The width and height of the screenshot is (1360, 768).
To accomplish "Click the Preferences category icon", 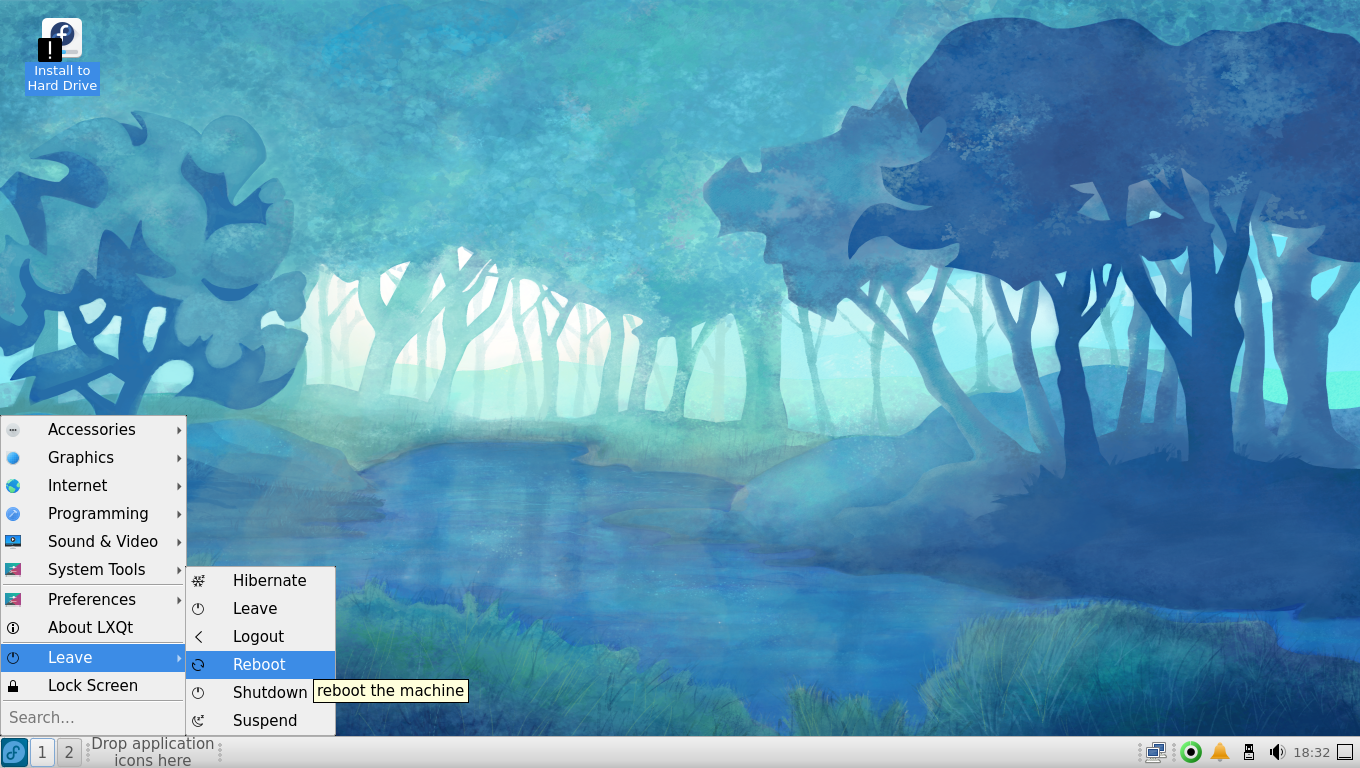I will 13,599.
